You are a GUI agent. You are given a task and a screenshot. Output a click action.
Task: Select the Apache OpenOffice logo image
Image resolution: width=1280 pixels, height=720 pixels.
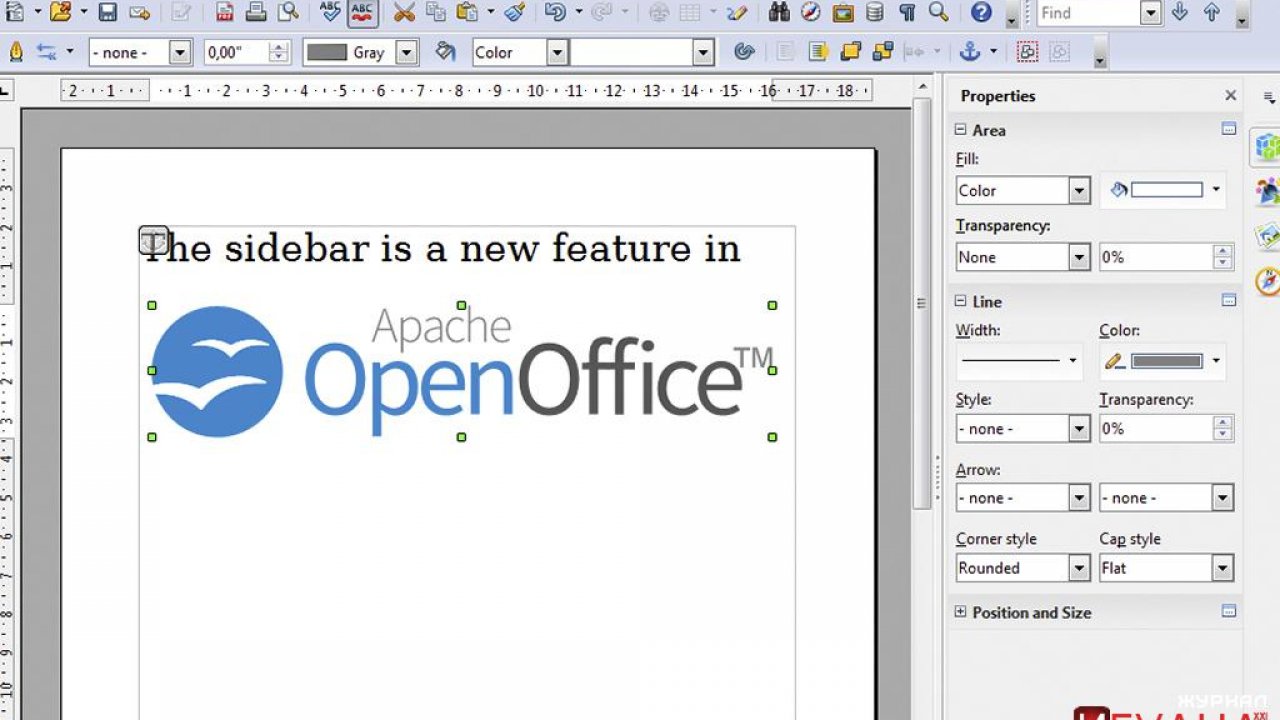tap(462, 371)
